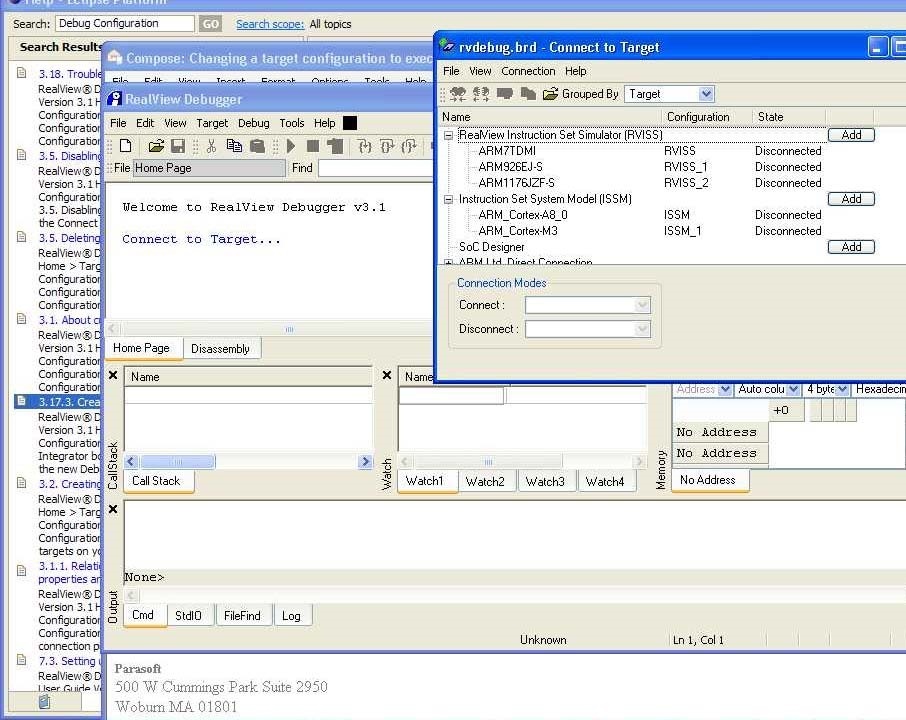This screenshot has height=720, width=906.
Task: Open the Connect mode dropdown
Action: tap(642, 305)
